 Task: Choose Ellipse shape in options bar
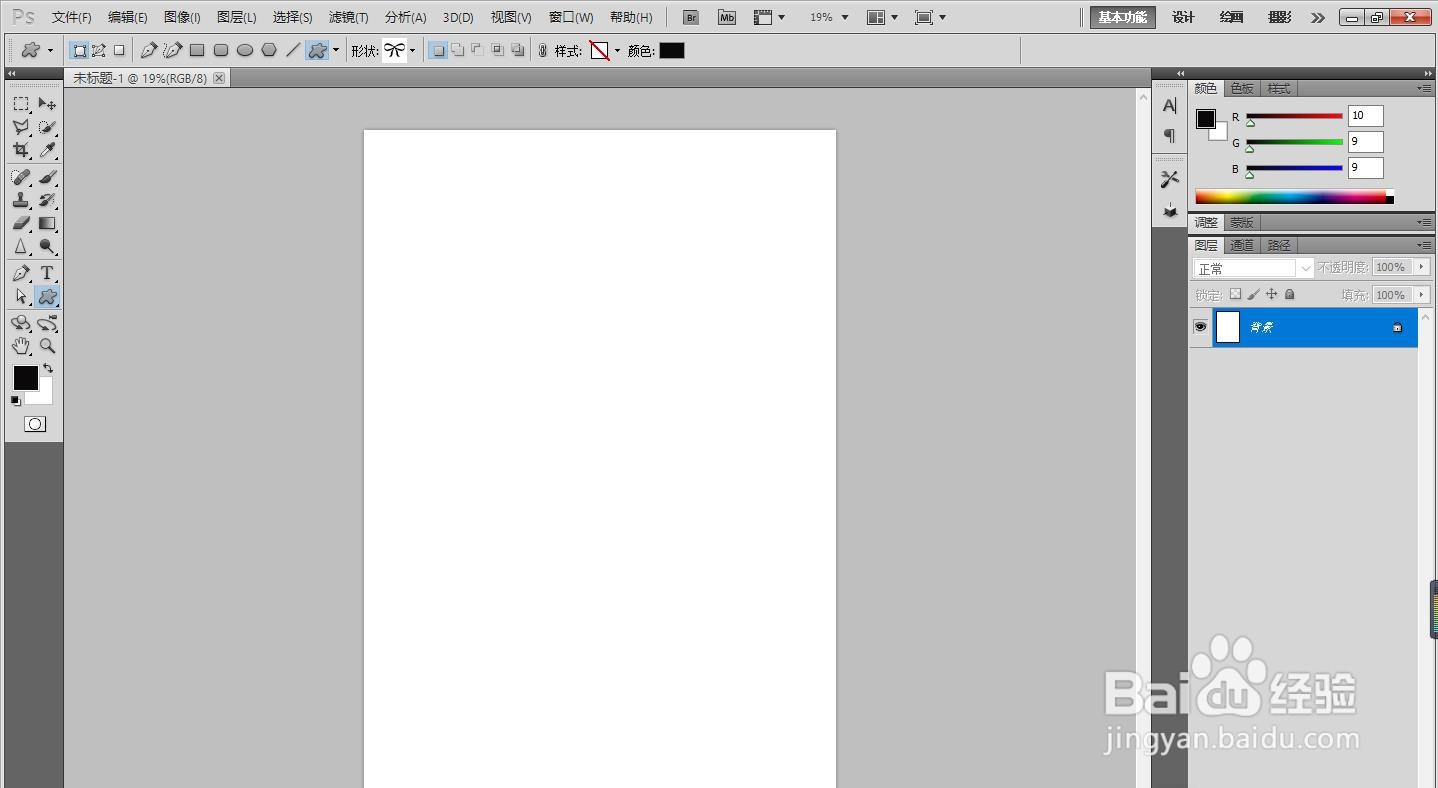(245, 50)
